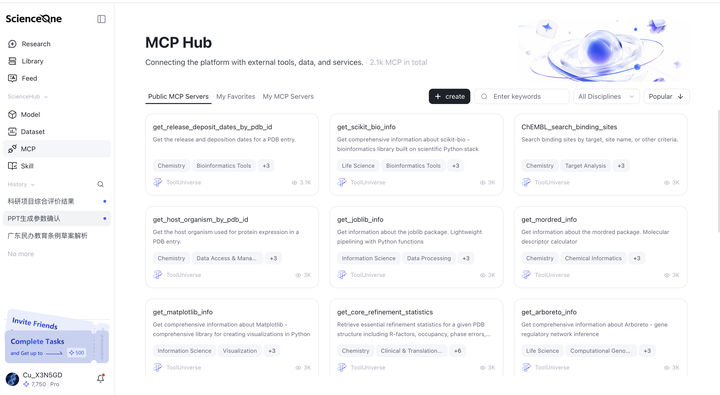Open history item 广东民办教育条例草案解析

tap(57, 236)
